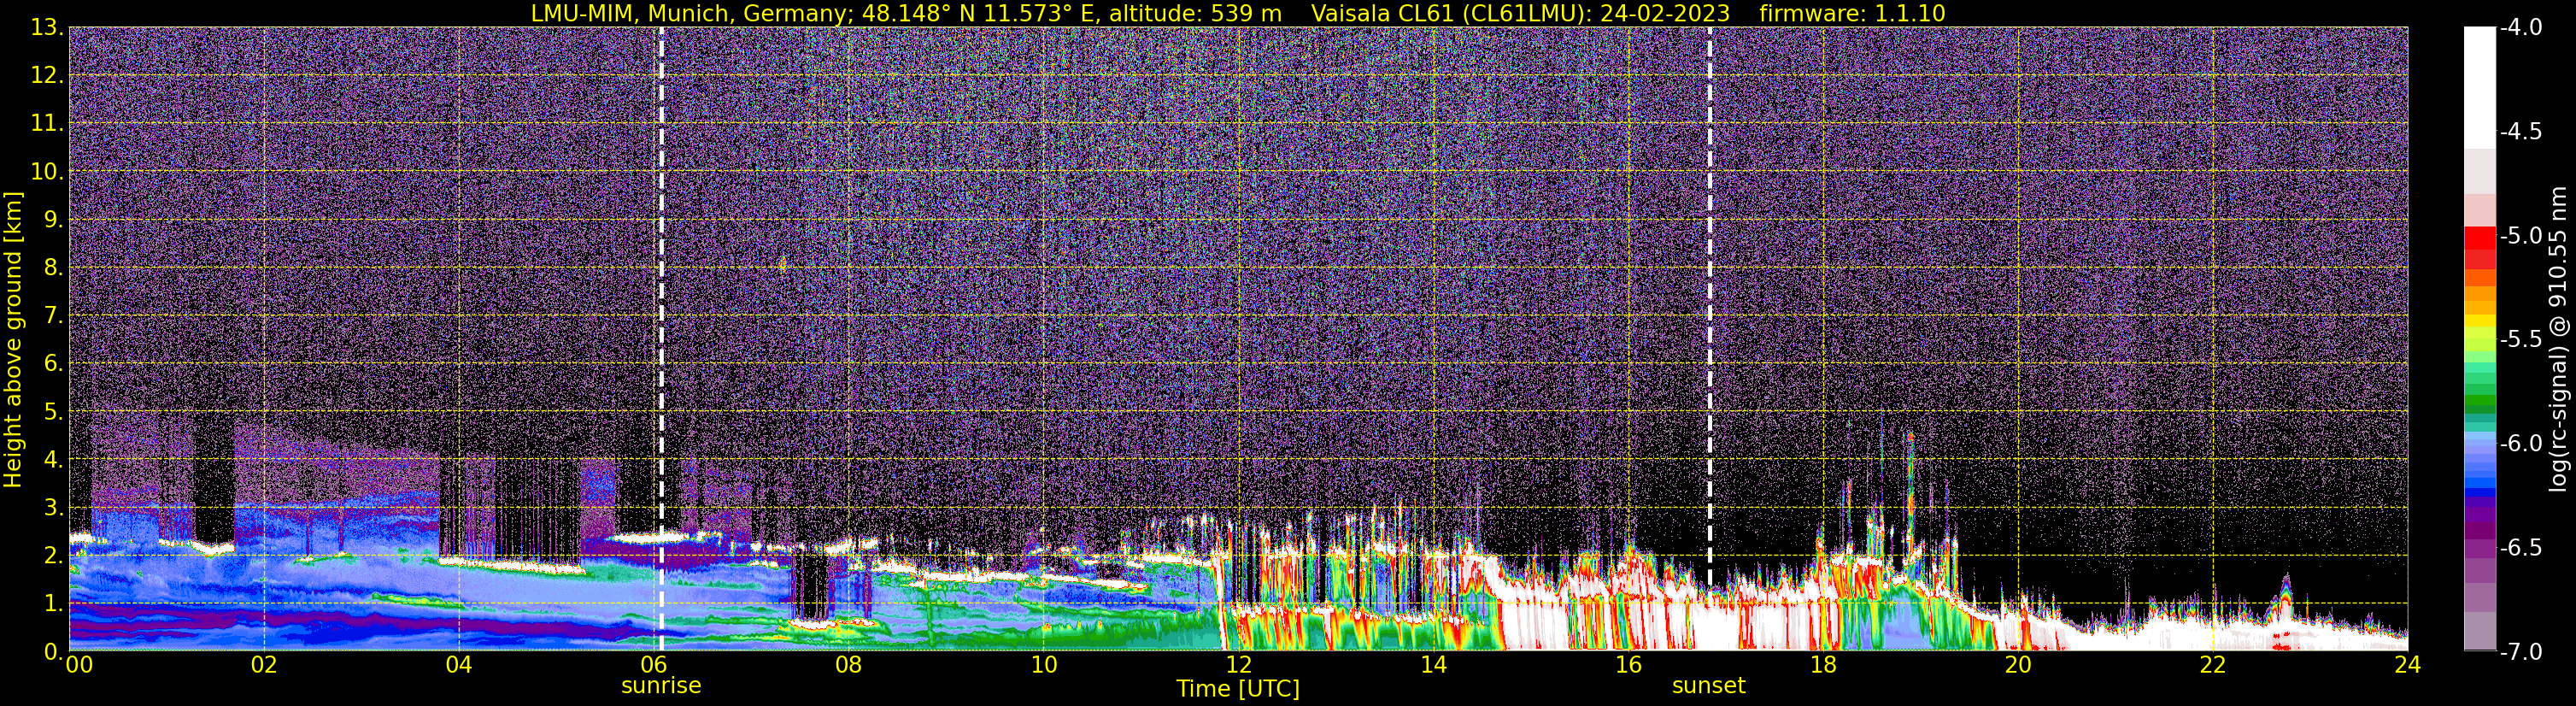The height and width of the screenshot is (706, 2576).
Task: Click the height axis tick label 7
Action: (x=53, y=316)
